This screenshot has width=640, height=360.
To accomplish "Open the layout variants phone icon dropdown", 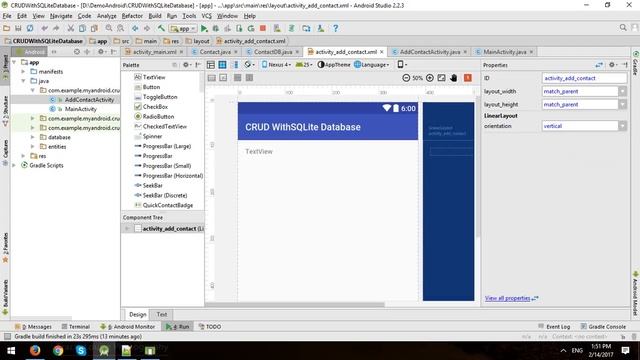I will (402, 64).
